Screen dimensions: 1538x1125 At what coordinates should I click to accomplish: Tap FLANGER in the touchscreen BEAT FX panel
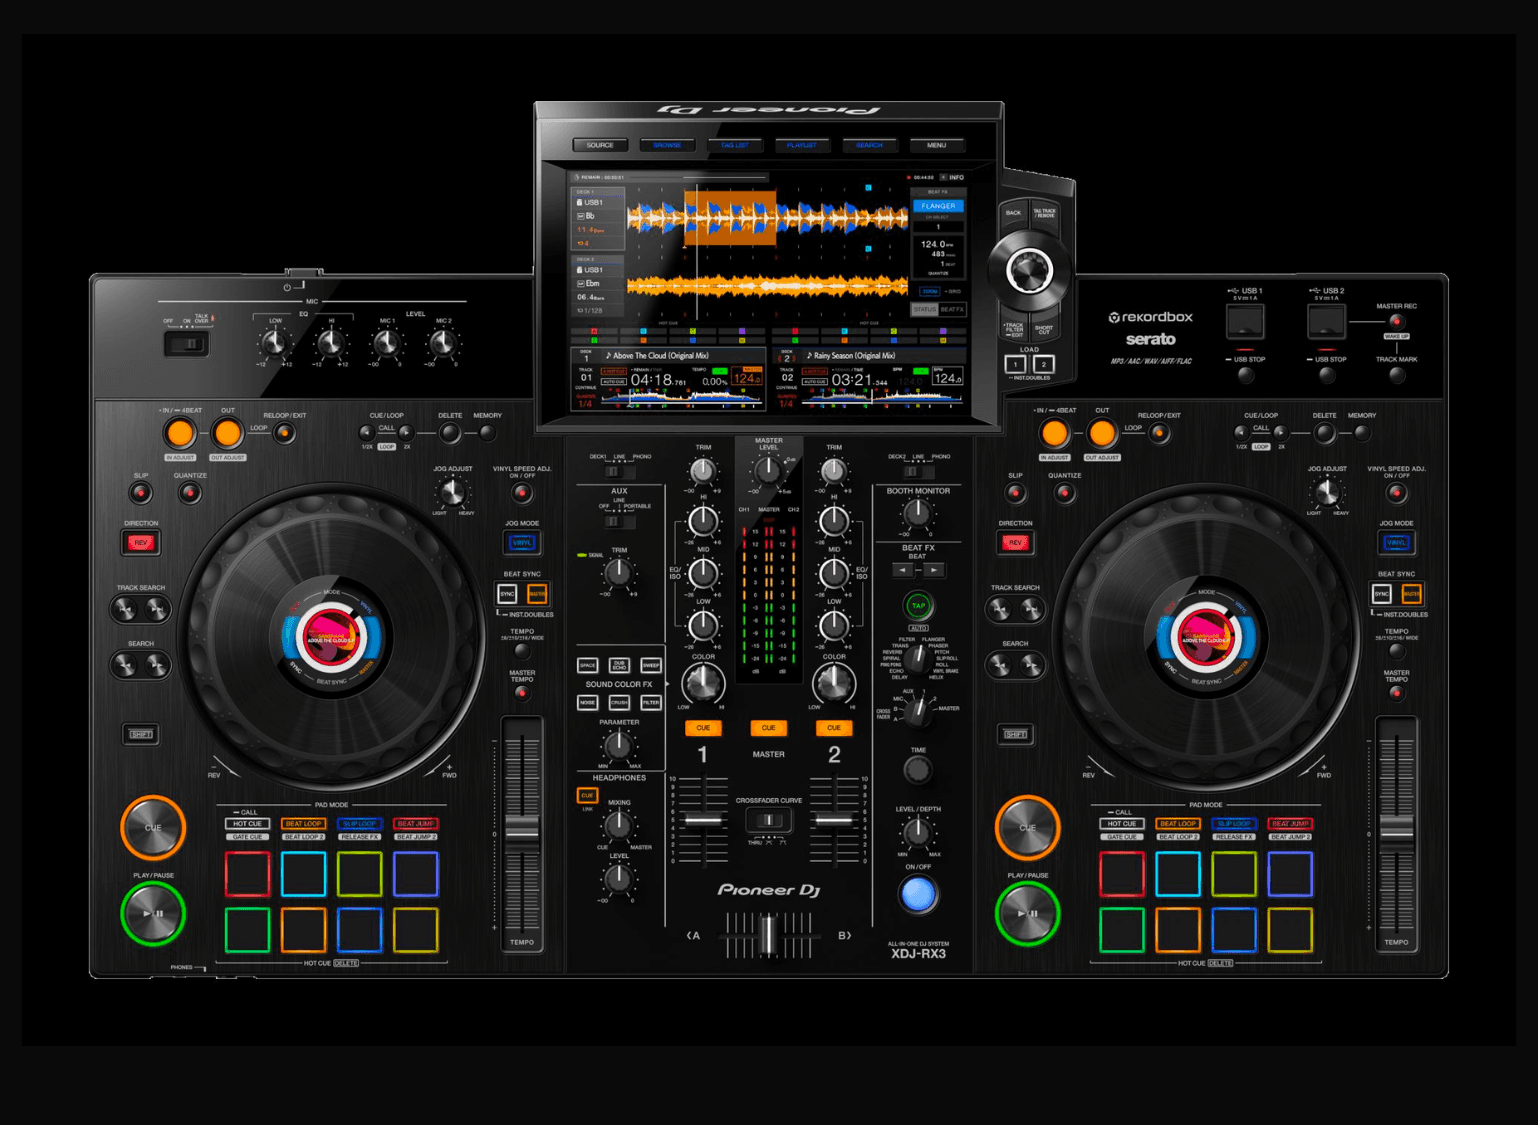(938, 206)
